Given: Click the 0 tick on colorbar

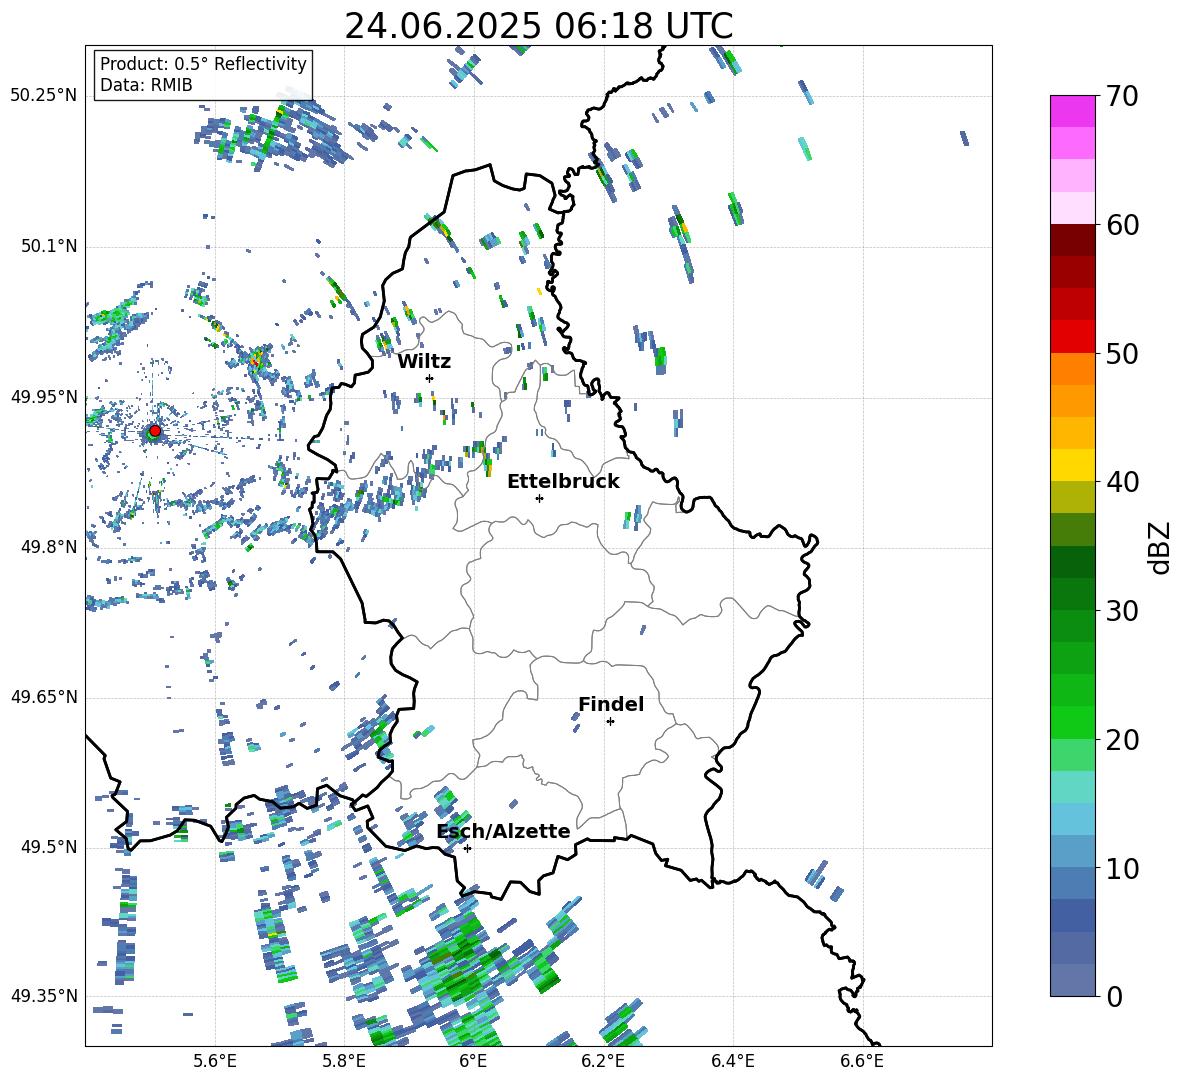Looking at the screenshot, I should 1114,996.
